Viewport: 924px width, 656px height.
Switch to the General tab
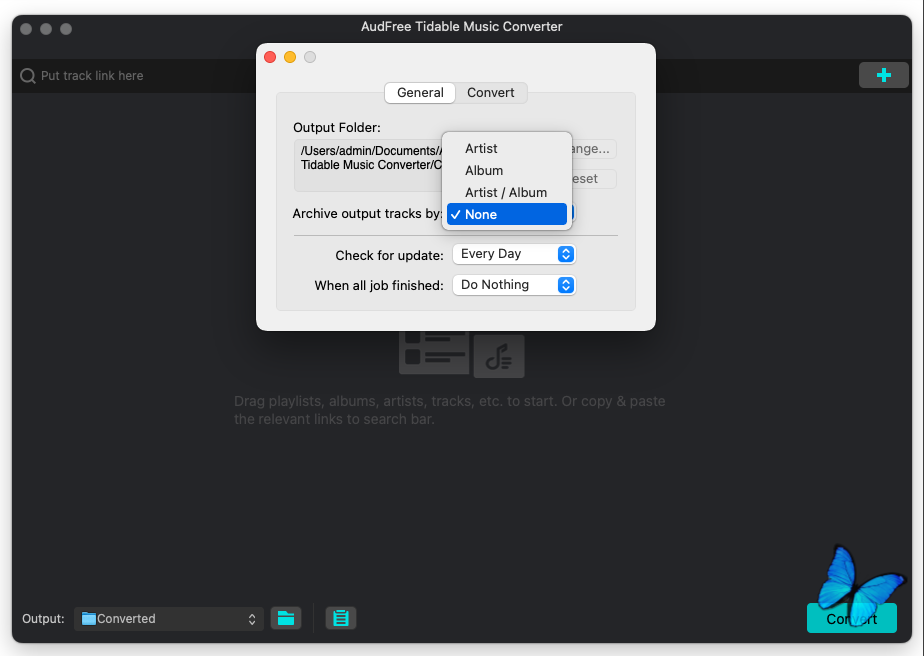point(420,92)
